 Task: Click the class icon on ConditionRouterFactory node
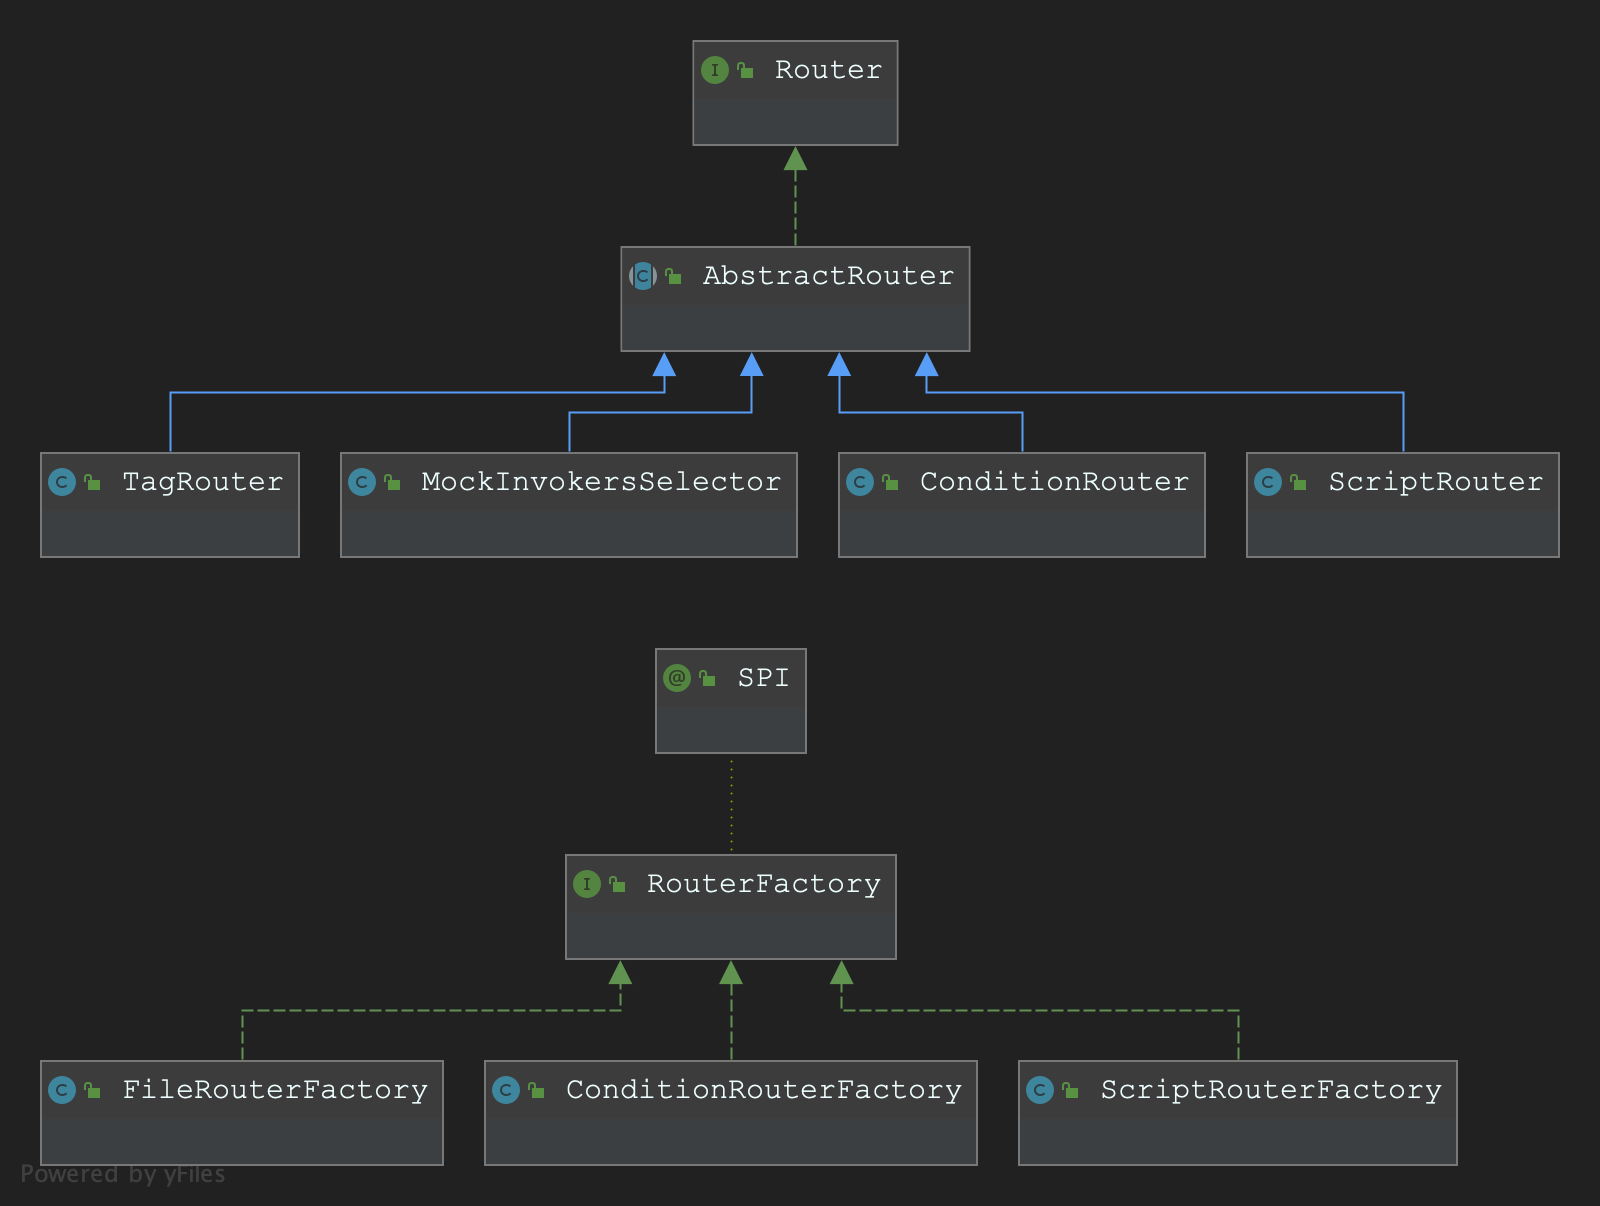coord(506,1090)
